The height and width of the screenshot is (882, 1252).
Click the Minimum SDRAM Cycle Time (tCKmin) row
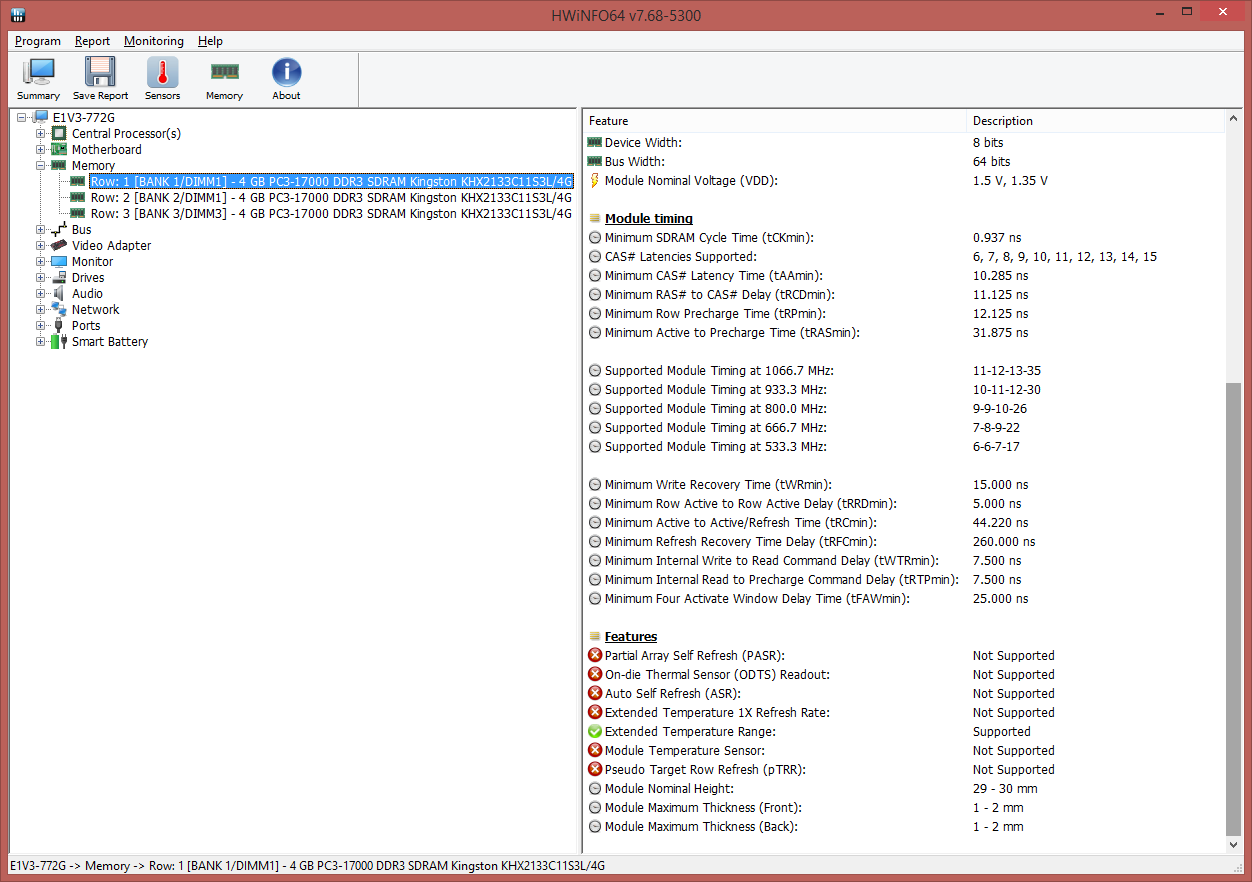[x=904, y=238]
